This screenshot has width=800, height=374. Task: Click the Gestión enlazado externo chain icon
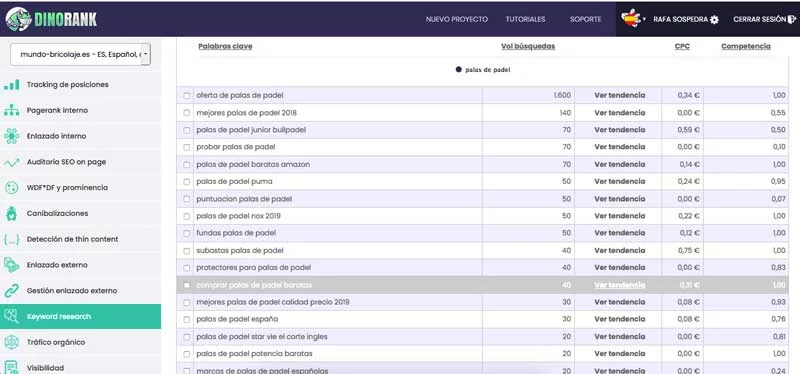point(11,291)
